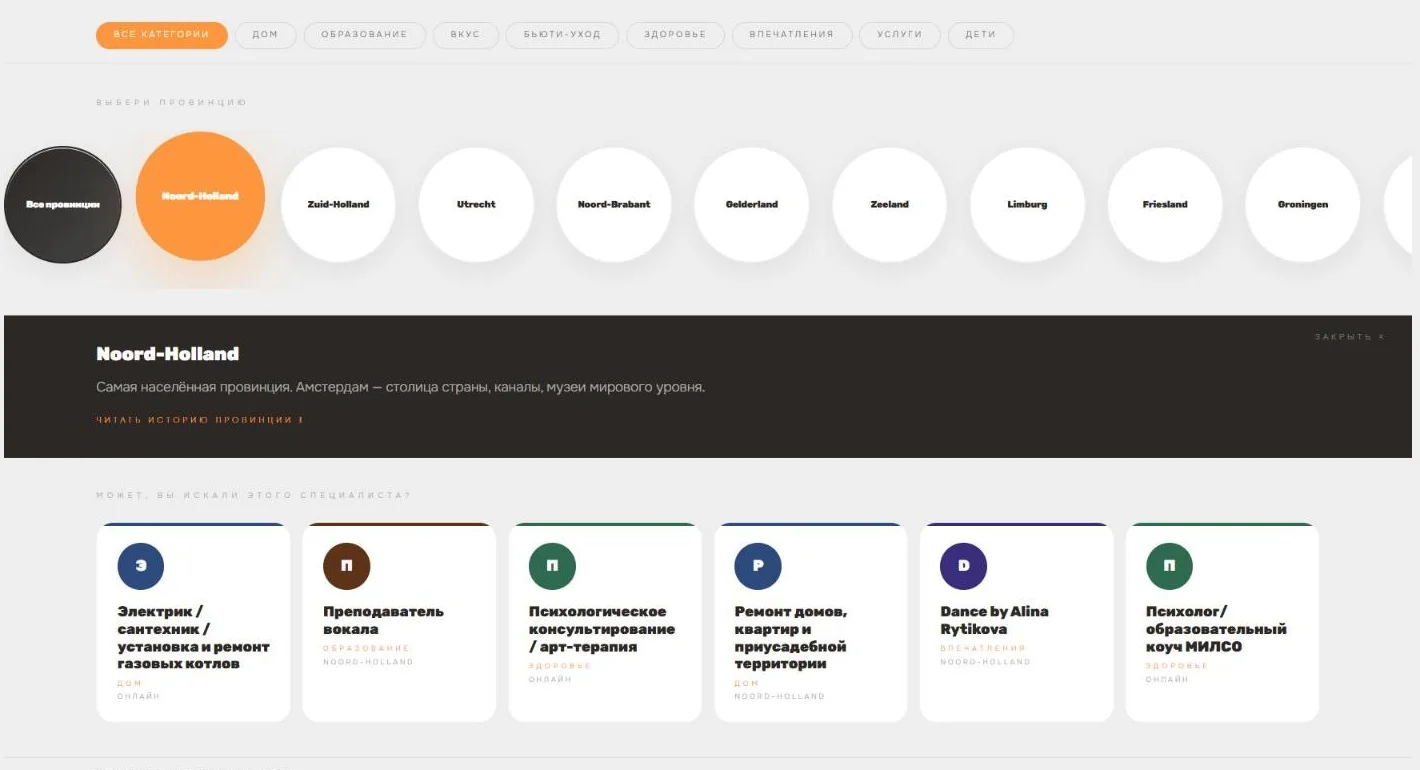Image resolution: width=1420 pixels, height=770 pixels.
Task: Click the П avatar on арт-терапия card
Action: 552,566
